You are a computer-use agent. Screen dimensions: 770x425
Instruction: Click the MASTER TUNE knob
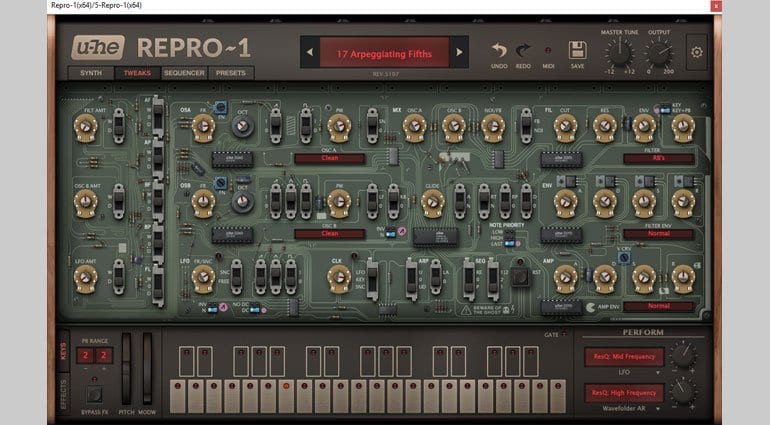pyautogui.click(x=620, y=53)
